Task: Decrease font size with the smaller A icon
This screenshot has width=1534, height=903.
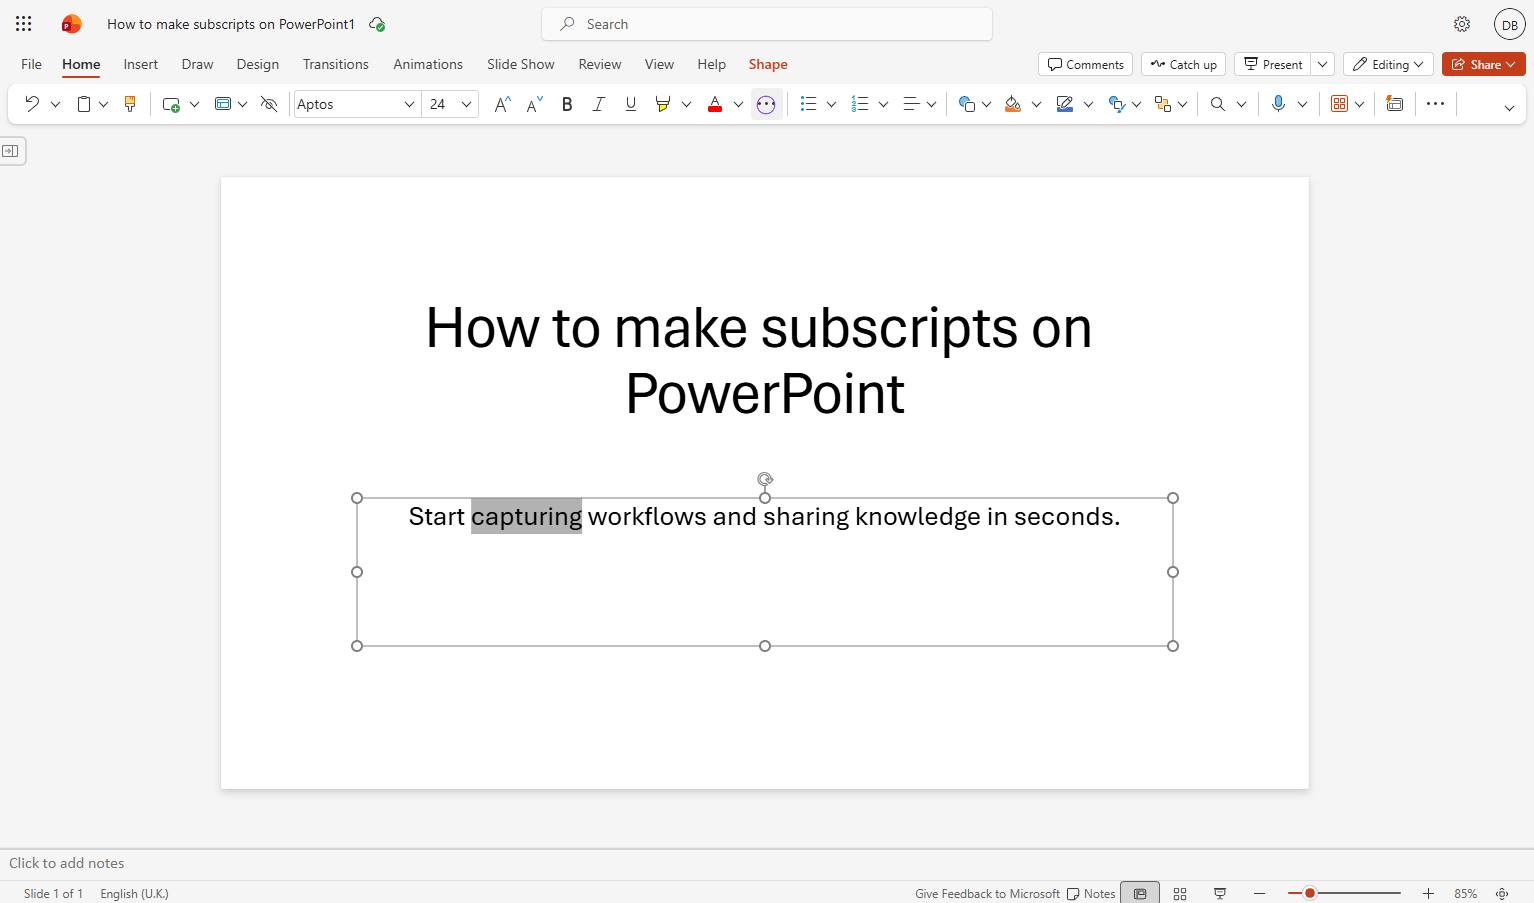Action: [535, 104]
